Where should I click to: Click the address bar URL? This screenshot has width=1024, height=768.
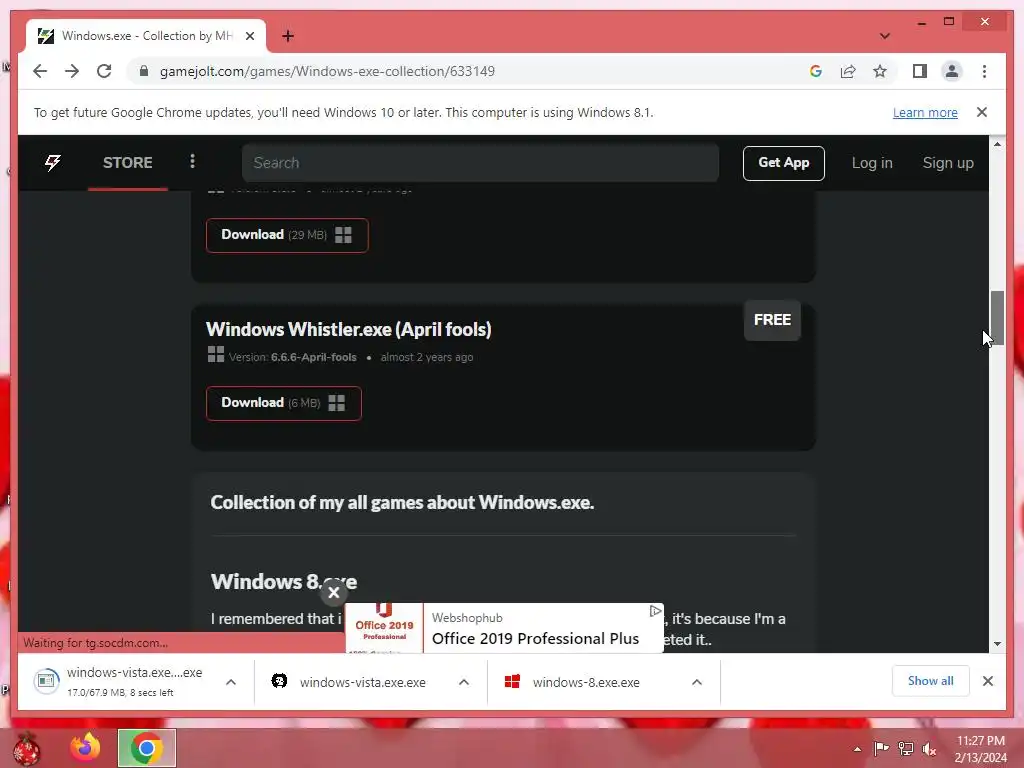(x=327, y=71)
